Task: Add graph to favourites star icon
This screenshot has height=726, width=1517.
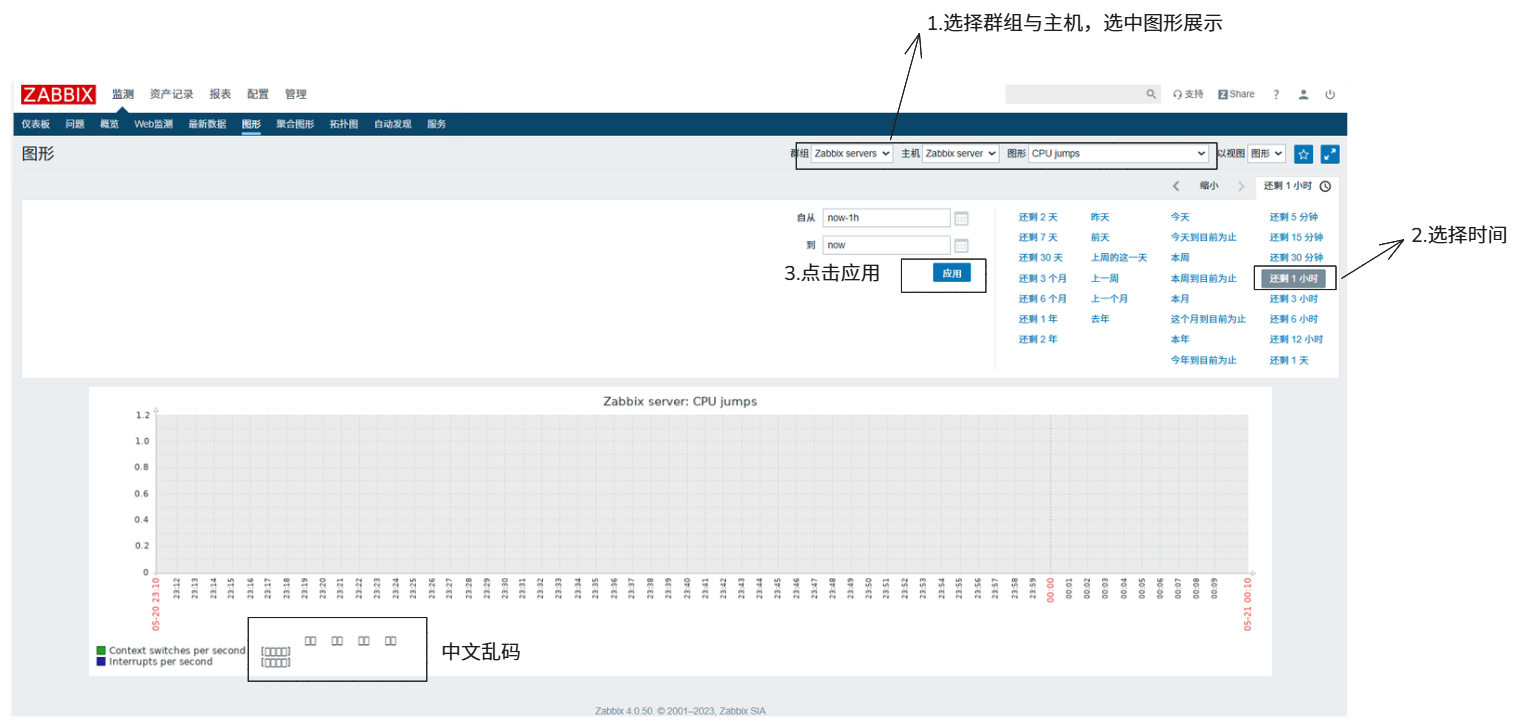Action: click(1303, 154)
